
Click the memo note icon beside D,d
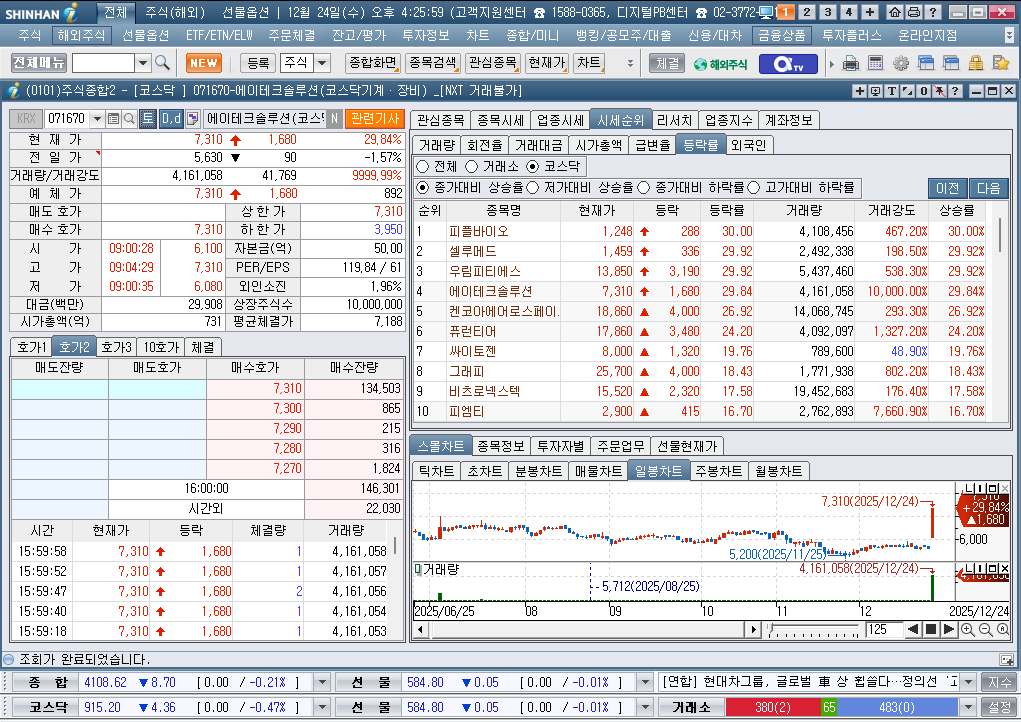click(192, 118)
